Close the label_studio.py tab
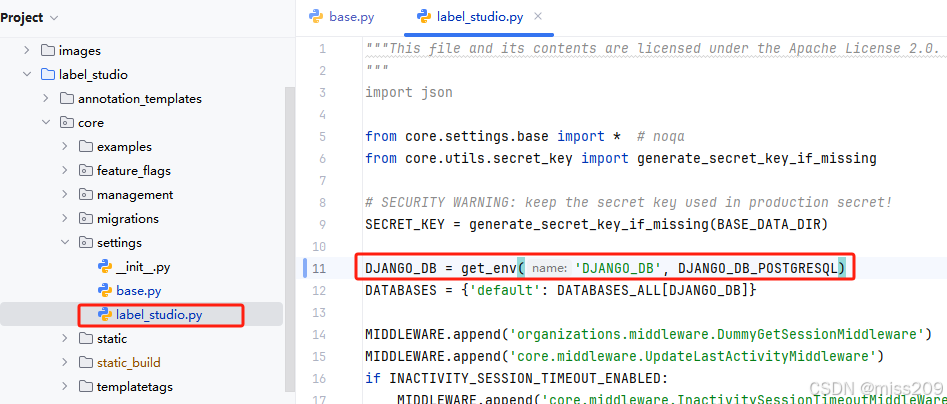Viewport: 947px width, 404px height. pyautogui.click(x=539, y=16)
